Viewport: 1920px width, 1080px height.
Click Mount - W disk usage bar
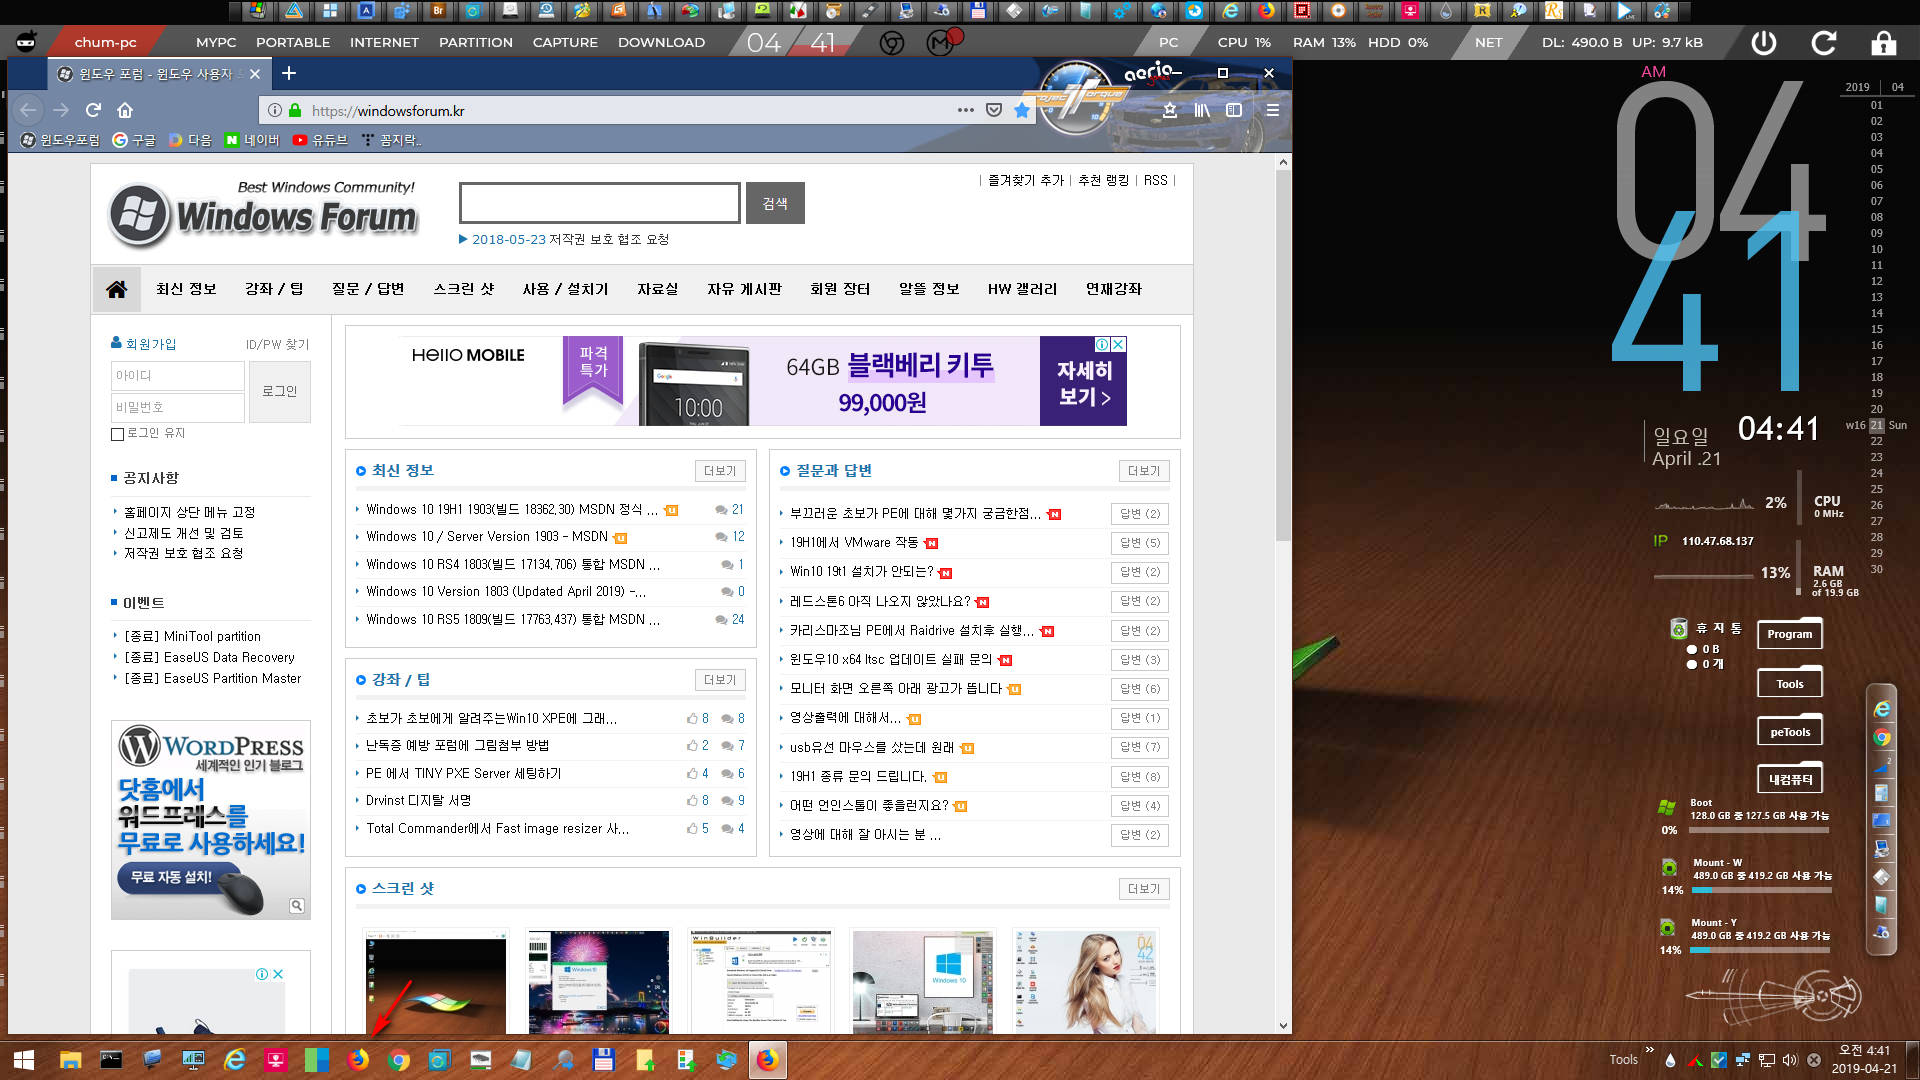[1762, 890]
